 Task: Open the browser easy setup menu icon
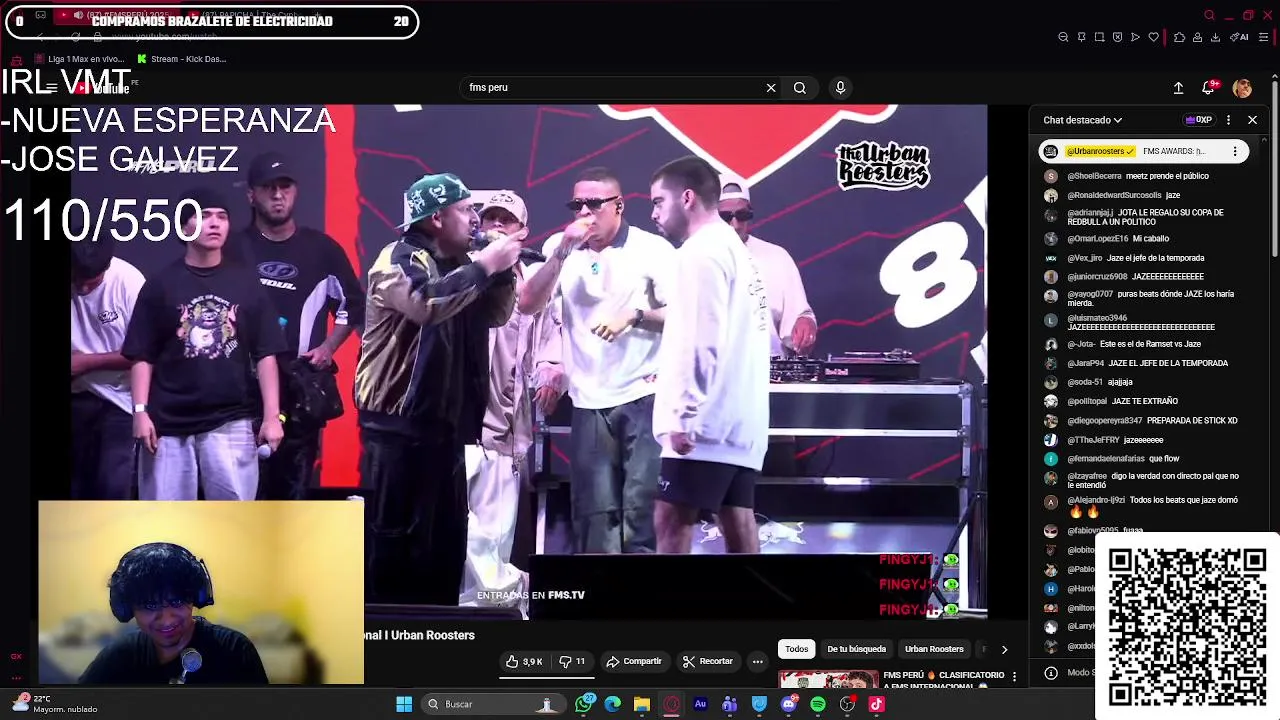(x=1263, y=37)
